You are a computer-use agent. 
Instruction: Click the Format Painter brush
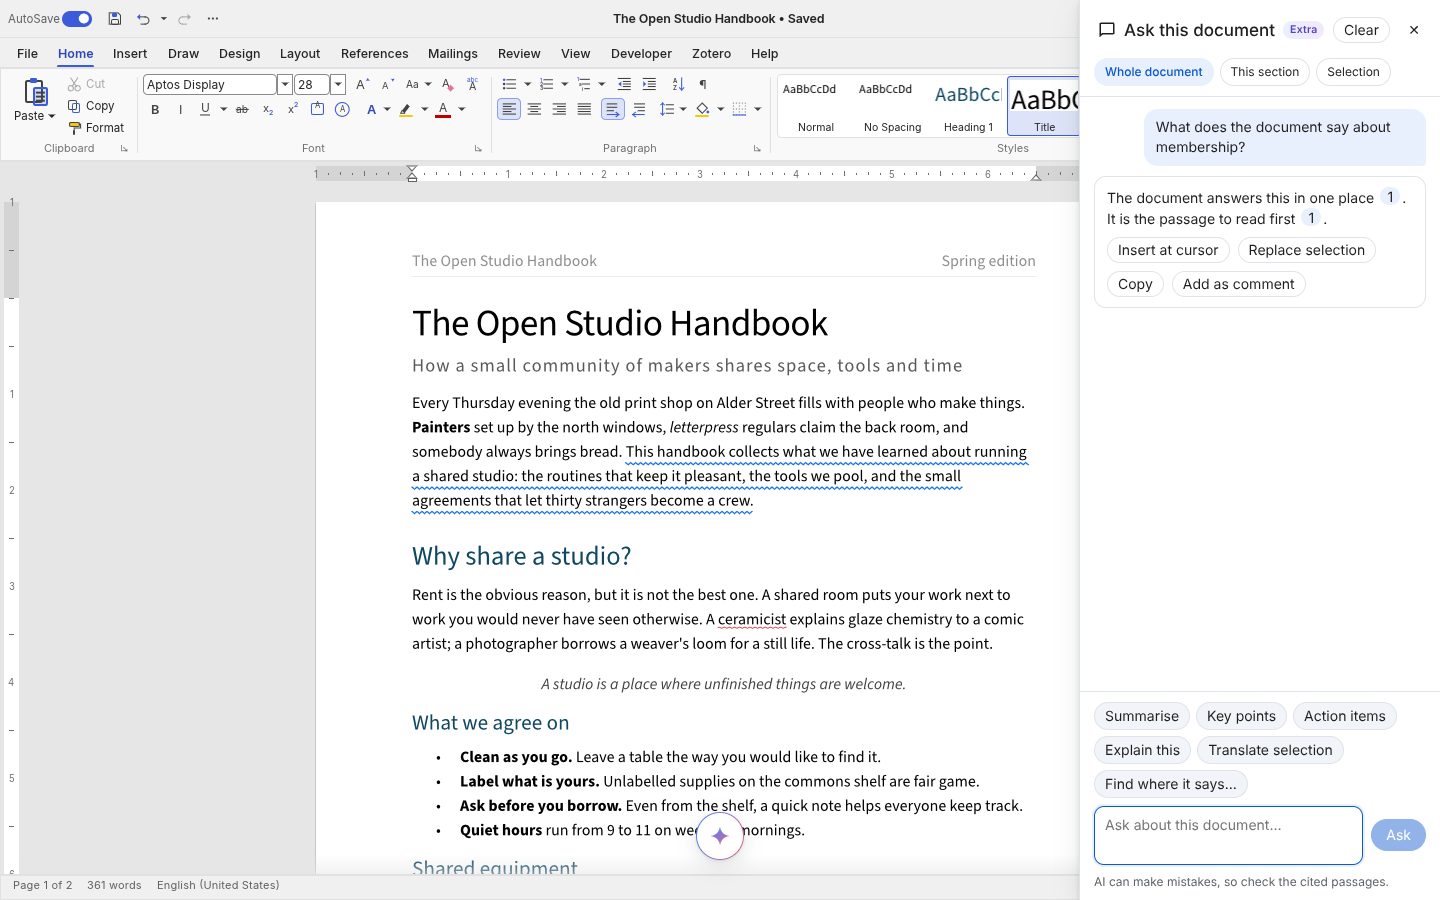[75, 128]
